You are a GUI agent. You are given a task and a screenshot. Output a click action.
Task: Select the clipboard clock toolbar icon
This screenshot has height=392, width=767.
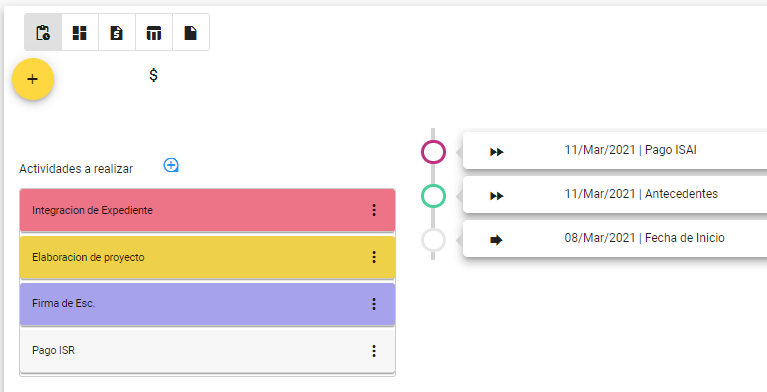[x=43, y=32]
